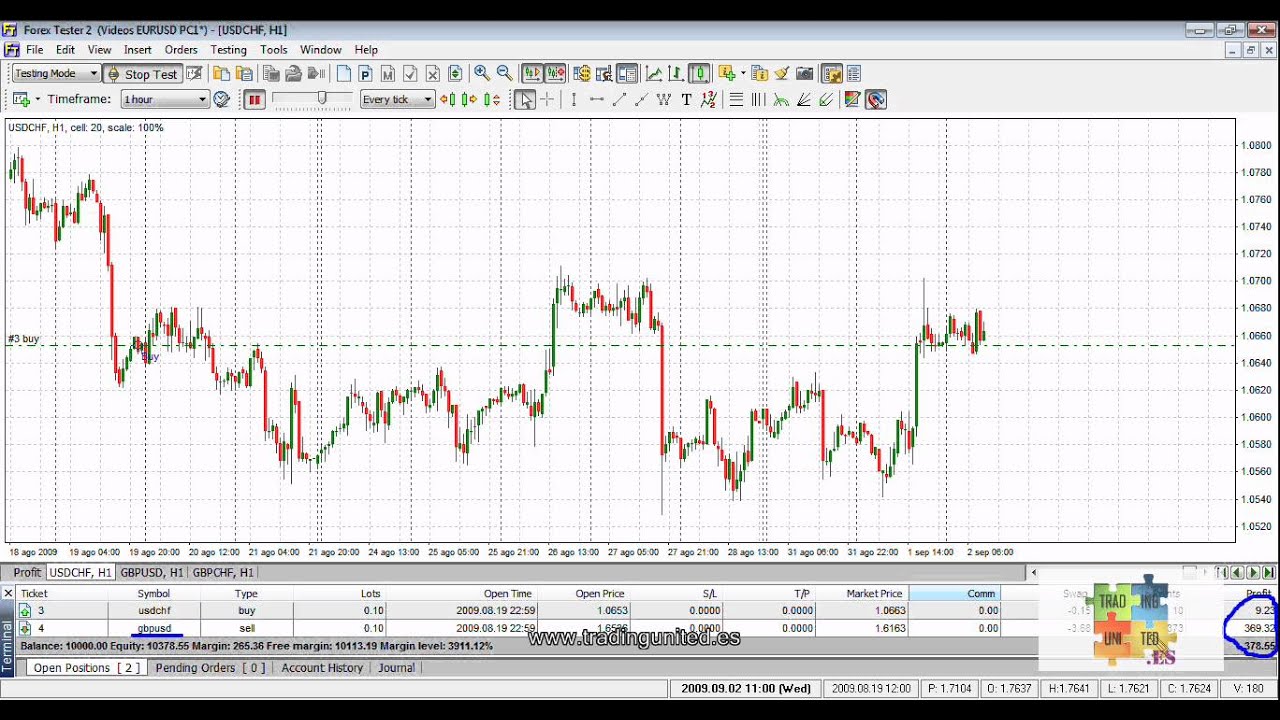Viewport: 1280px width, 720px height.
Task: Toggle chart auto-scroll icon
Action: (x=532, y=73)
